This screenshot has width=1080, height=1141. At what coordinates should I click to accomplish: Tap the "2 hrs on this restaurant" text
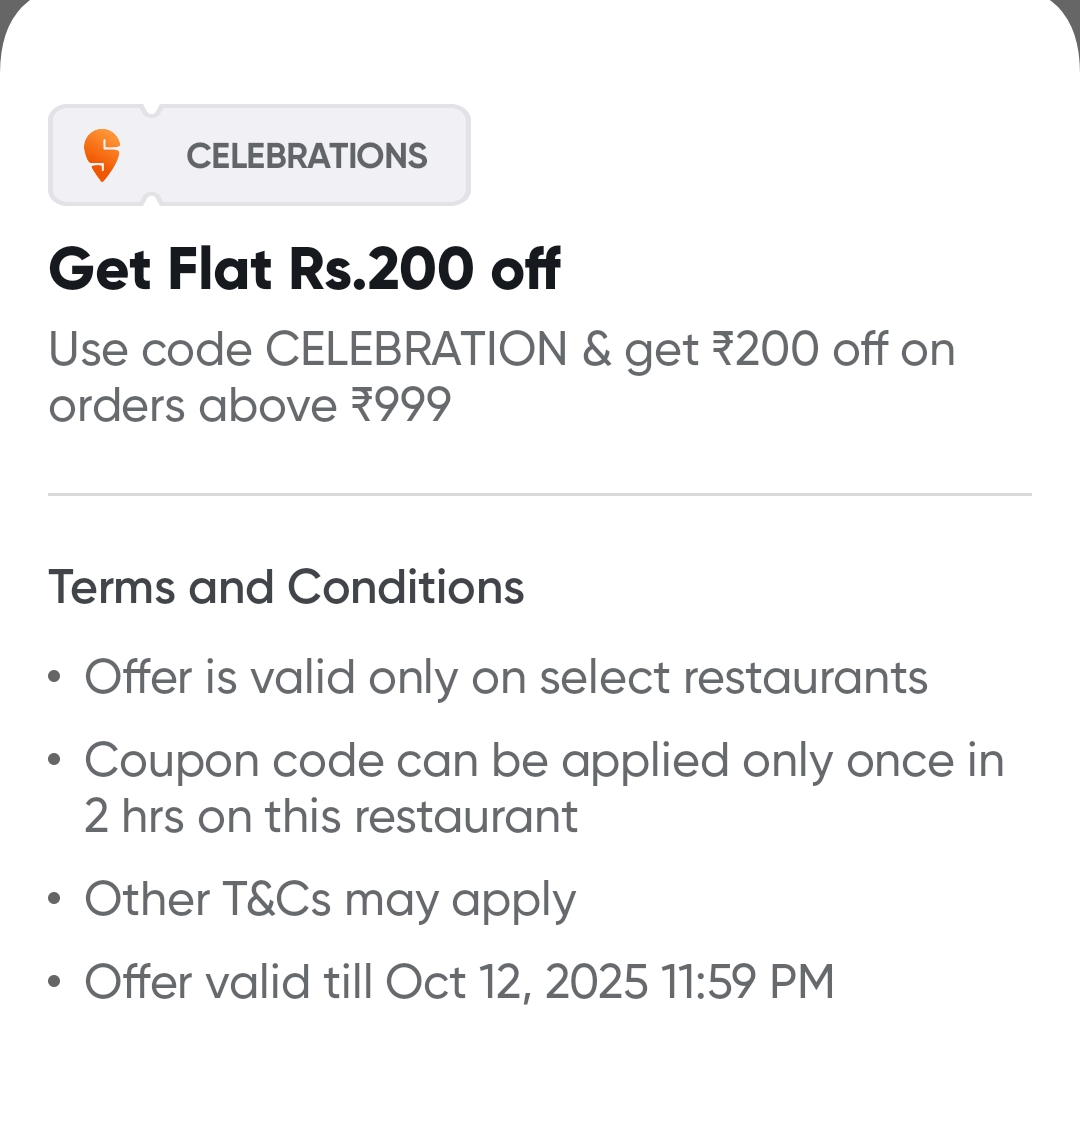point(331,817)
